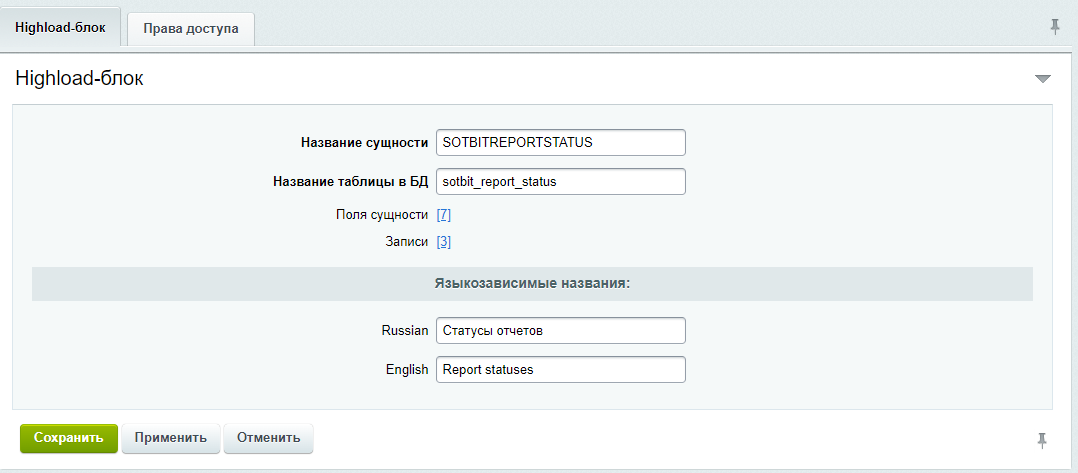The image size is (1078, 473).
Task: Click the English label
Action: click(407, 369)
